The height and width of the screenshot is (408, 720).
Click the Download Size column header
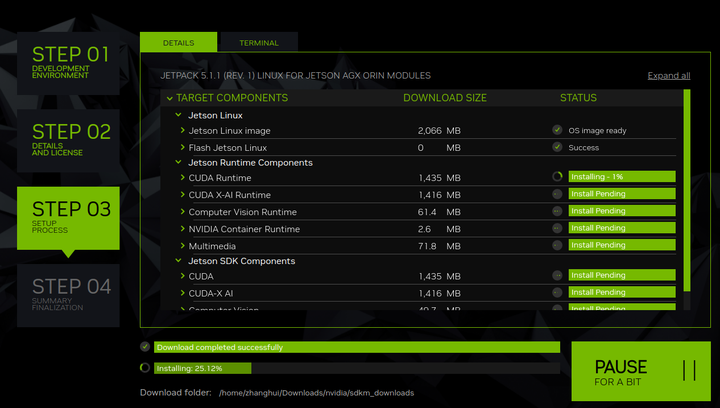[x=444, y=98]
